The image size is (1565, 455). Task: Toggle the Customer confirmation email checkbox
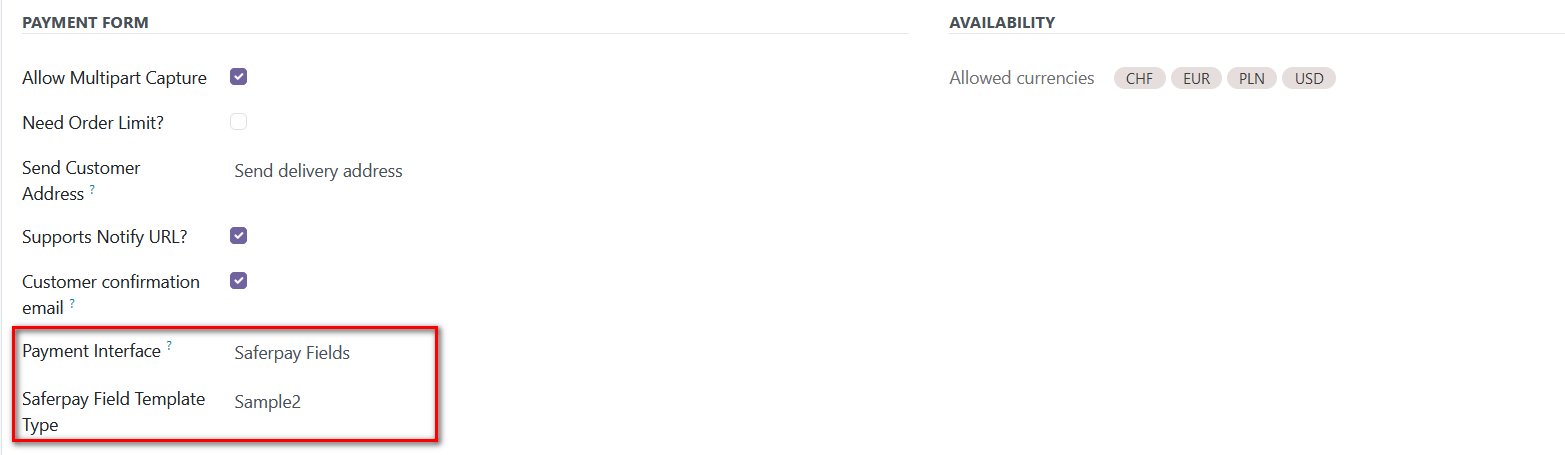pos(238,281)
